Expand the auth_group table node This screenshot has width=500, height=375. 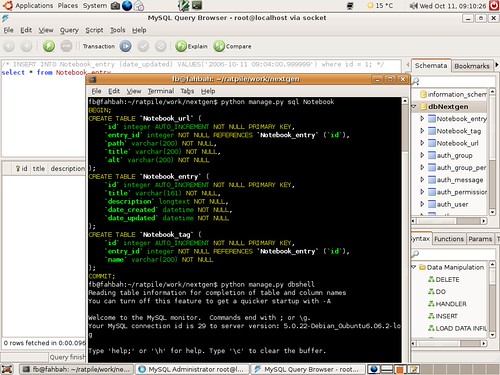(x=422, y=155)
